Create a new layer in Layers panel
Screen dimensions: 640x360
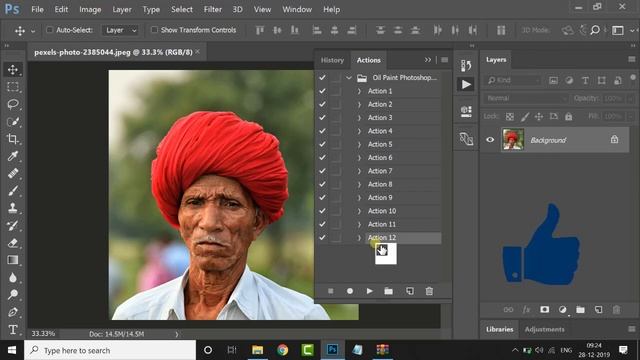click(598, 310)
